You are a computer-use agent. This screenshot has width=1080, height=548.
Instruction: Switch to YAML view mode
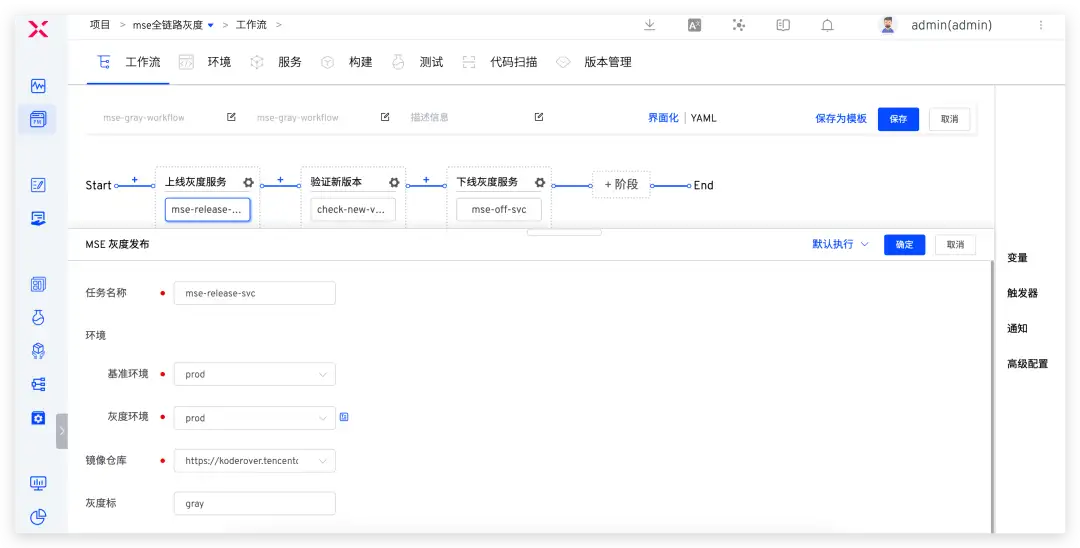[703, 118]
